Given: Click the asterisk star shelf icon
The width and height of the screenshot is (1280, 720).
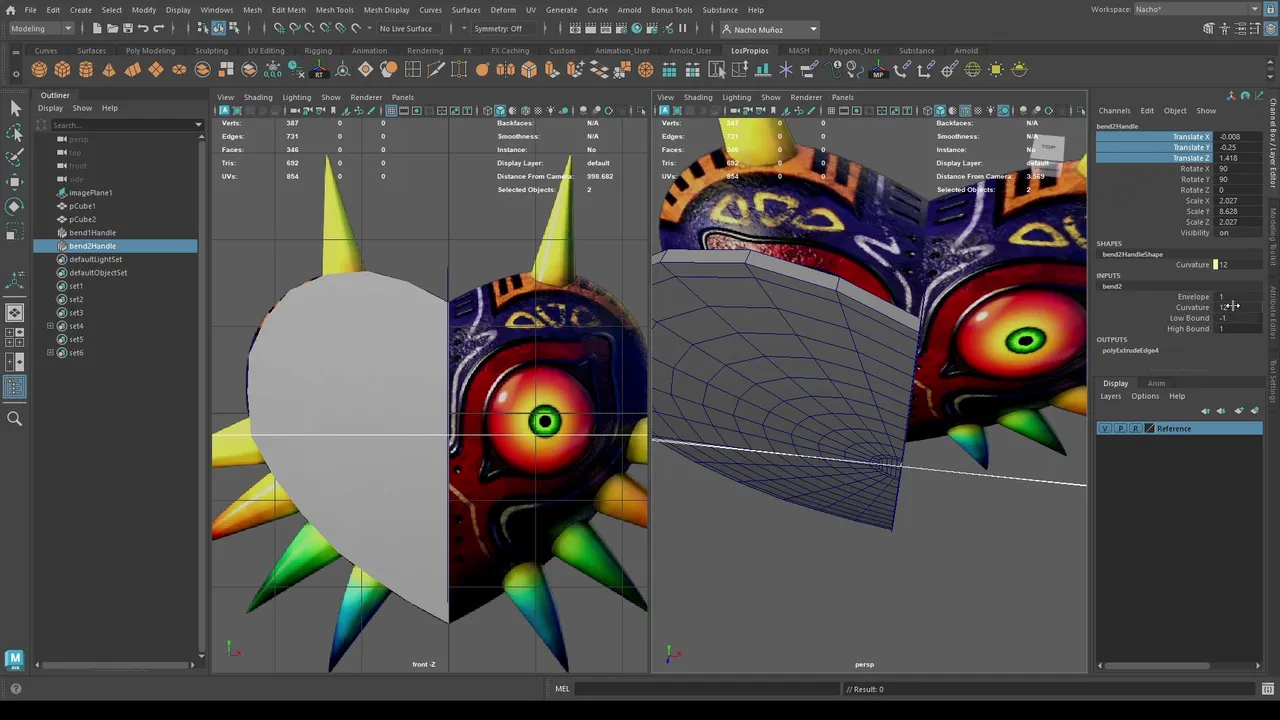Looking at the screenshot, I should (x=785, y=69).
